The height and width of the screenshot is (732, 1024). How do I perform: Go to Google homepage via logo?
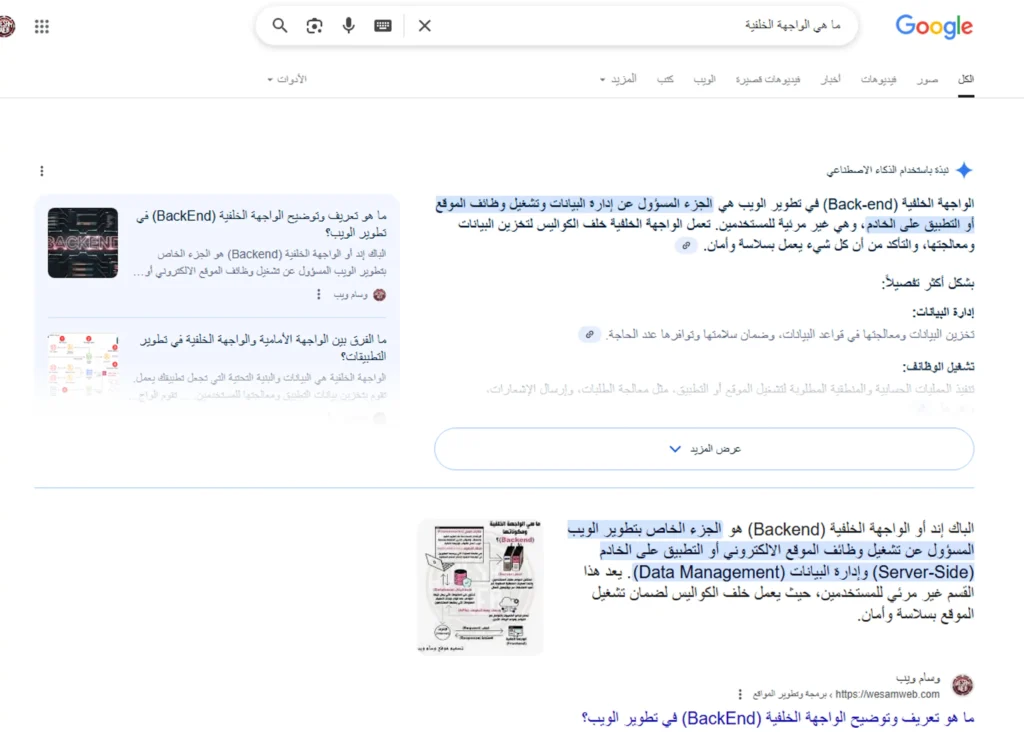[934, 26]
